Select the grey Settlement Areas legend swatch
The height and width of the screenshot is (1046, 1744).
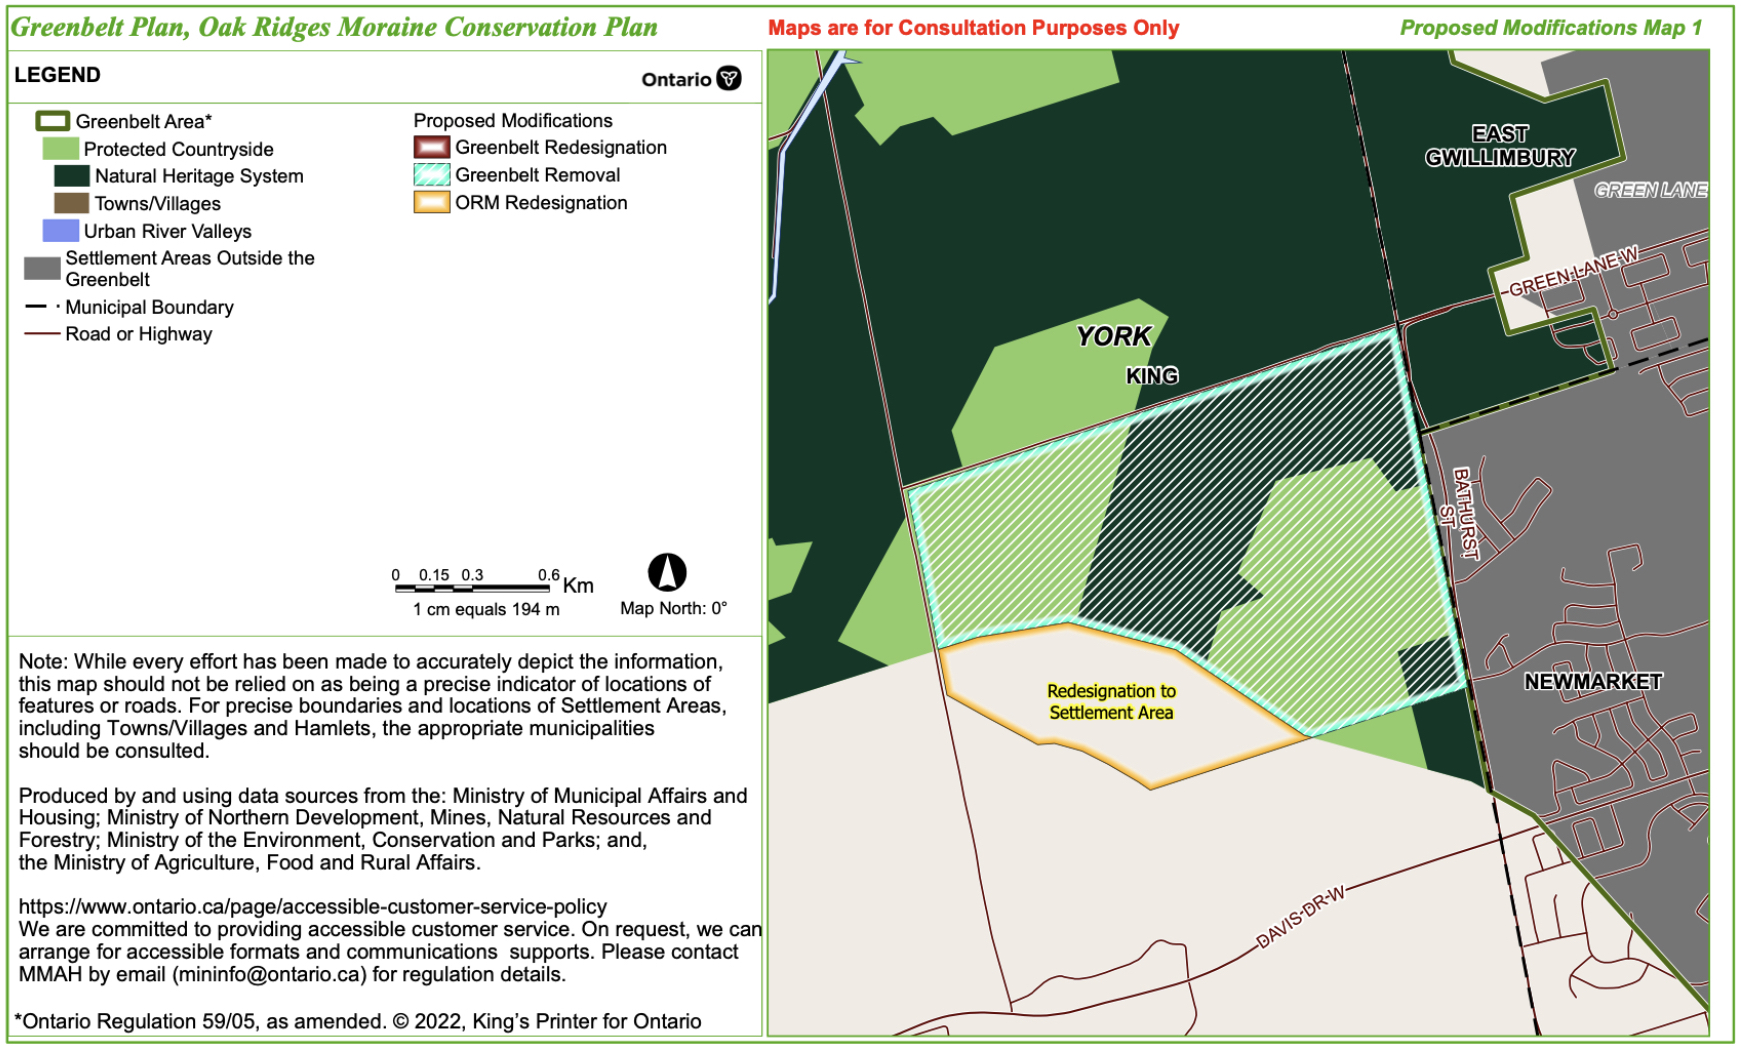click(x=42, y=268)
